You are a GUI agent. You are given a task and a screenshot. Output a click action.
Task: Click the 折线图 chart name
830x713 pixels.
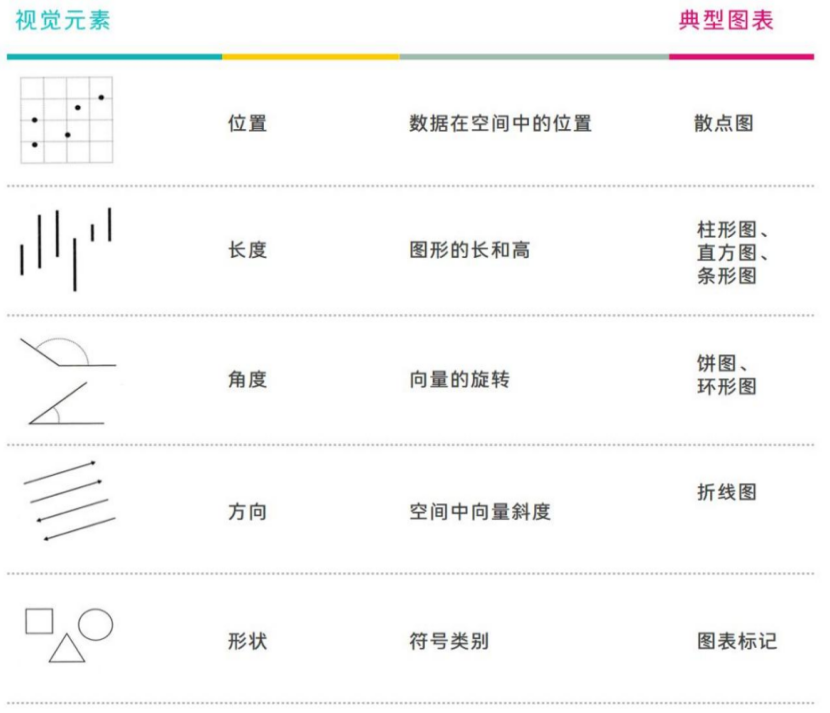[x=727, y=492]
